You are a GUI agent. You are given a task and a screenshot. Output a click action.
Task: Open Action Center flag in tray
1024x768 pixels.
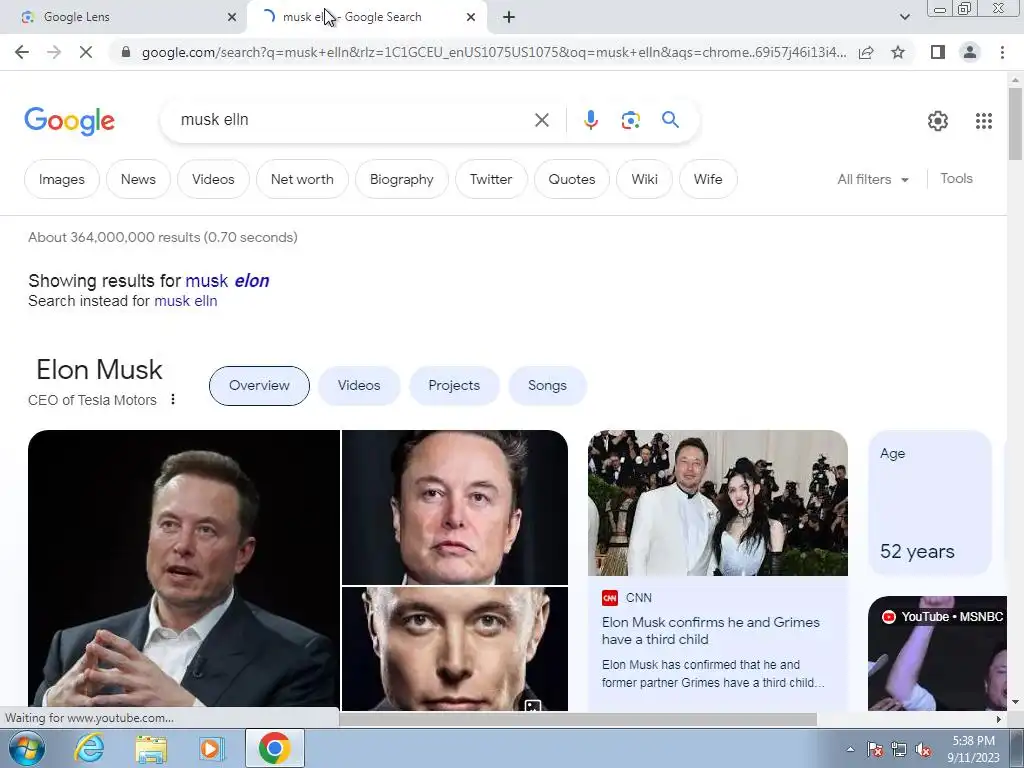click(875, 749)
